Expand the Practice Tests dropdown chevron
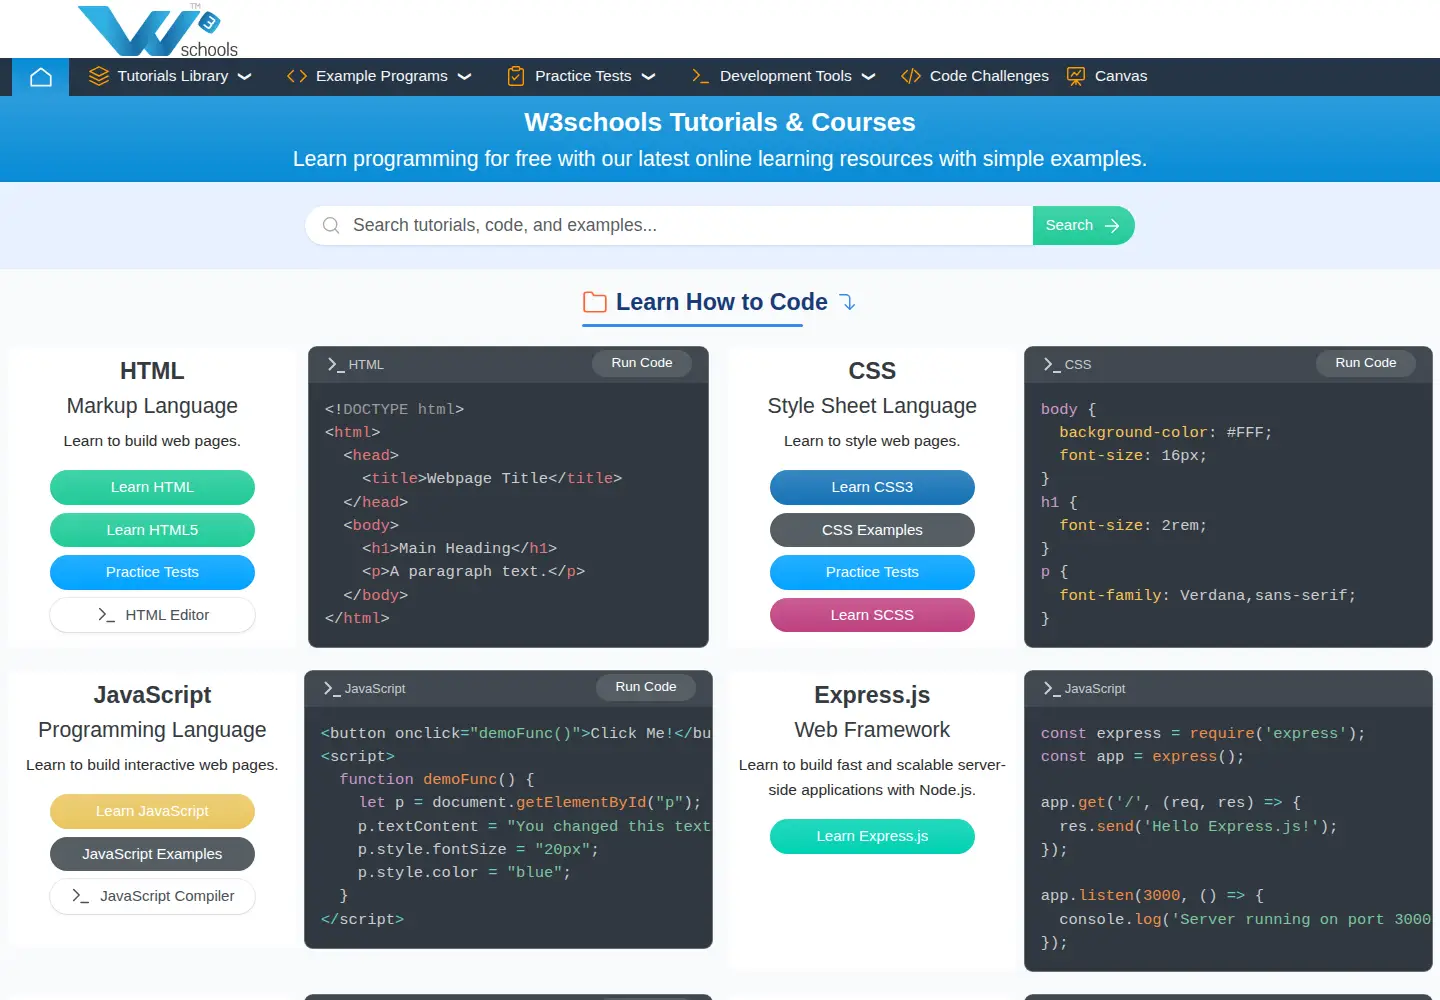The height and width of the screenshot is (1000, 1440). click(x=648, y=77)
